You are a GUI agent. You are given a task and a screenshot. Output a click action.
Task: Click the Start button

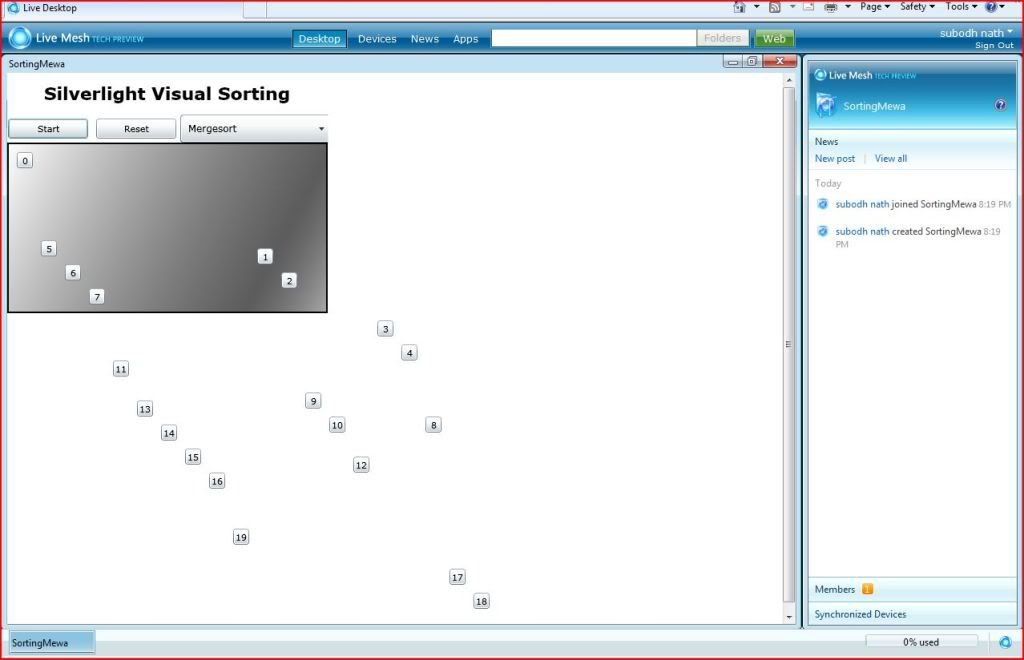[48, 129]
